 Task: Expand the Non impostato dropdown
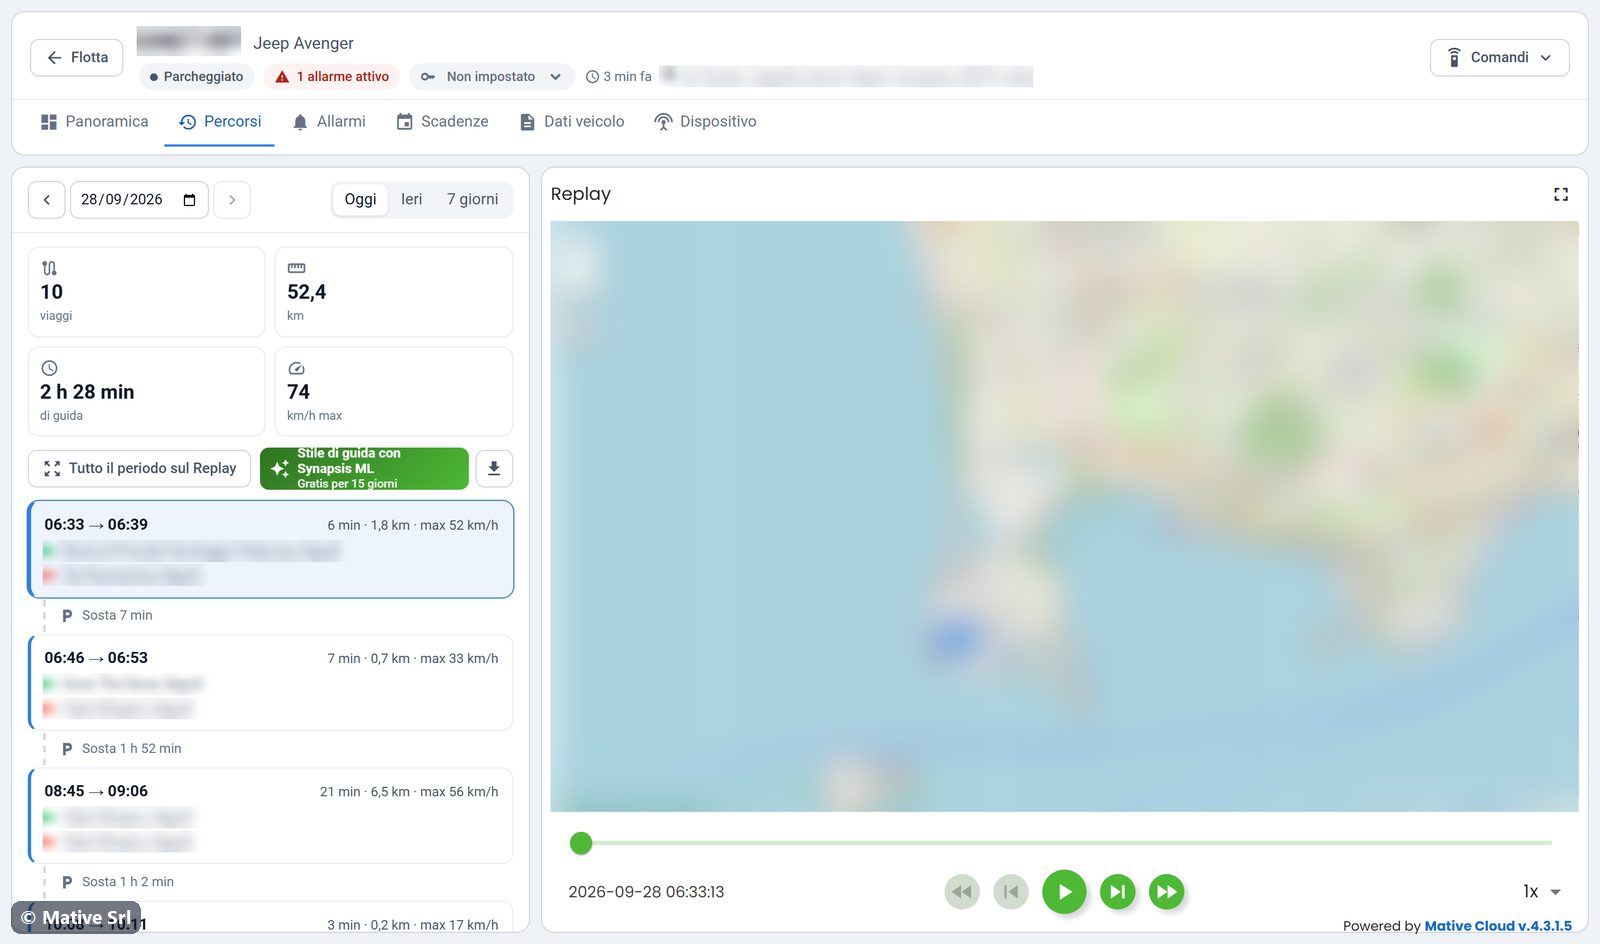click(x=491, y=77)
